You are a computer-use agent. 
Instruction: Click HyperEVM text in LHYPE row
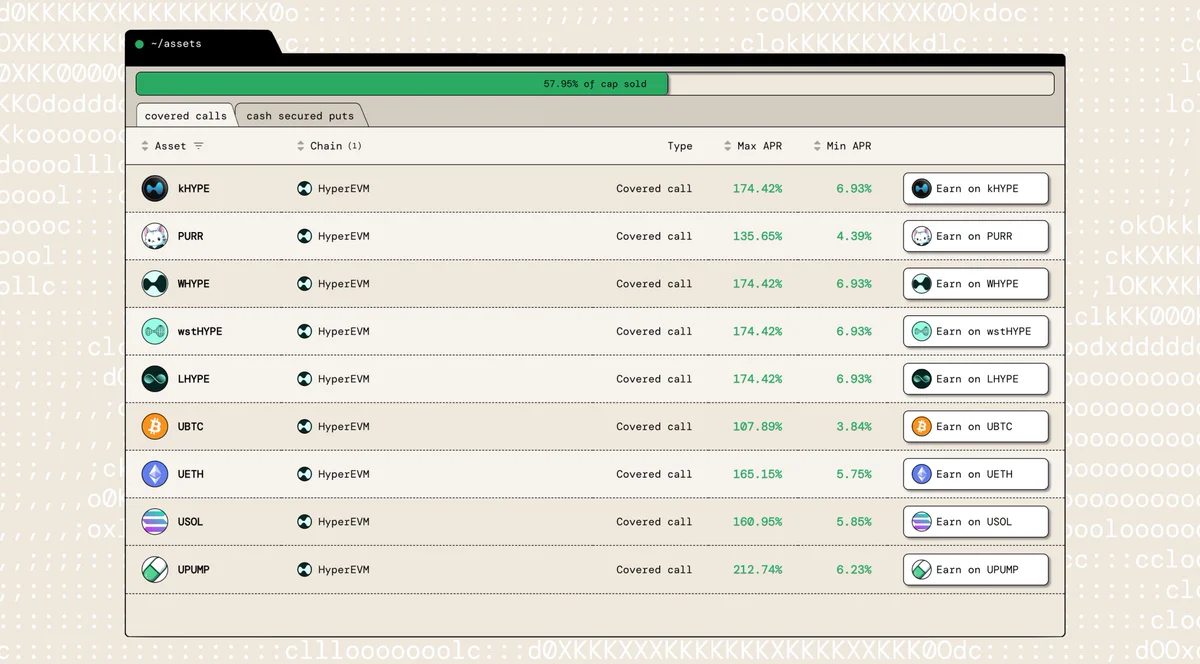344,379
